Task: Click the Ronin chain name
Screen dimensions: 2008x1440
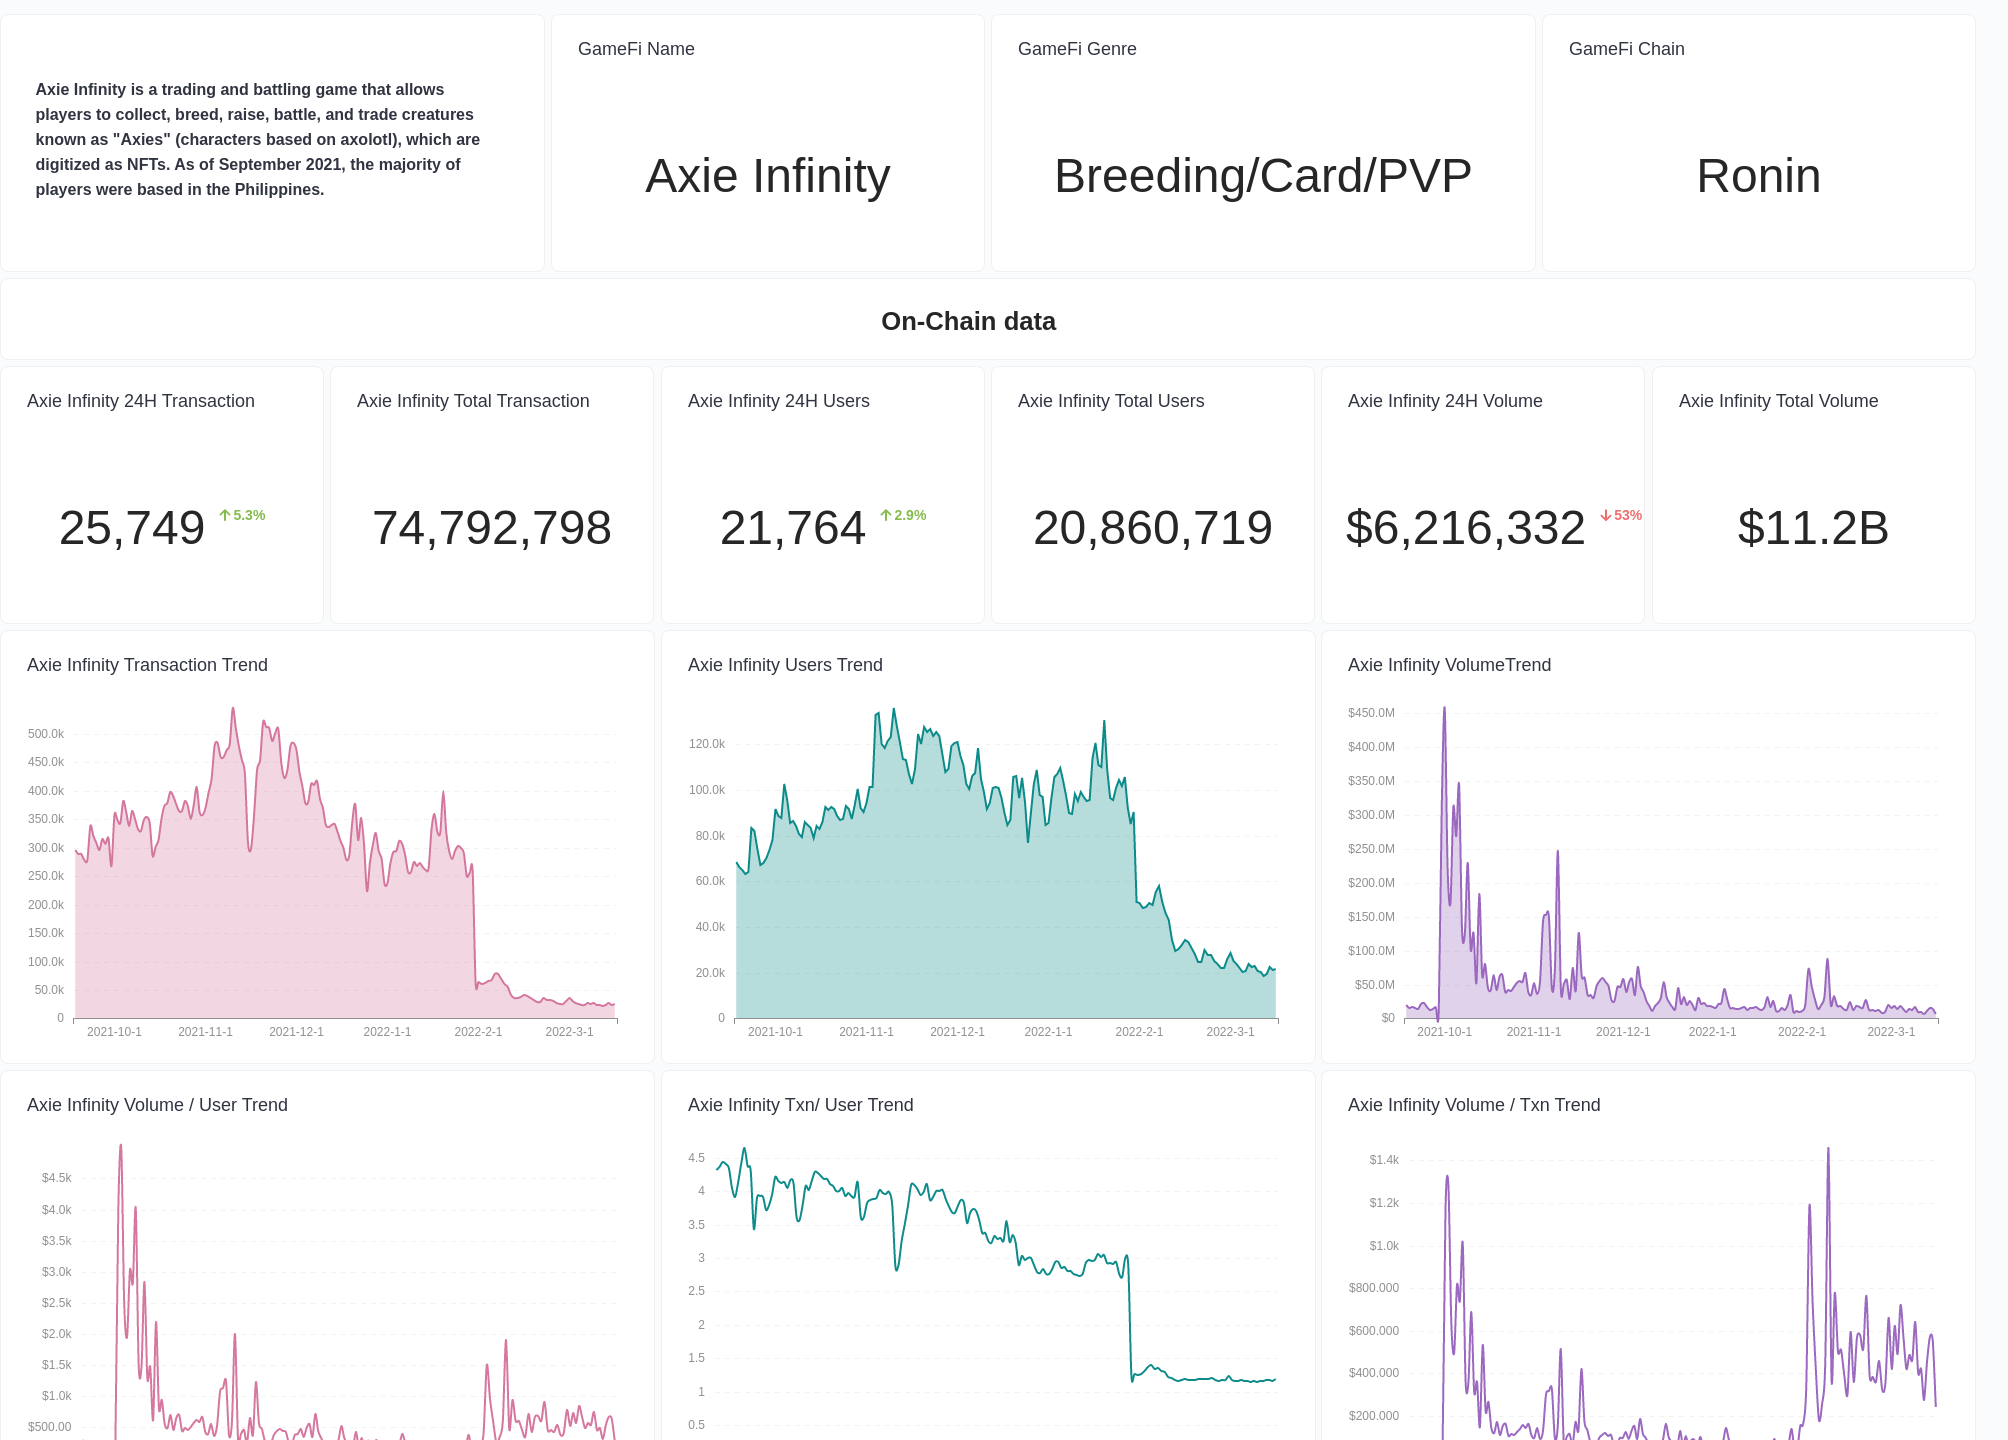Action: pyautogui.click(x=1759, y=176)
